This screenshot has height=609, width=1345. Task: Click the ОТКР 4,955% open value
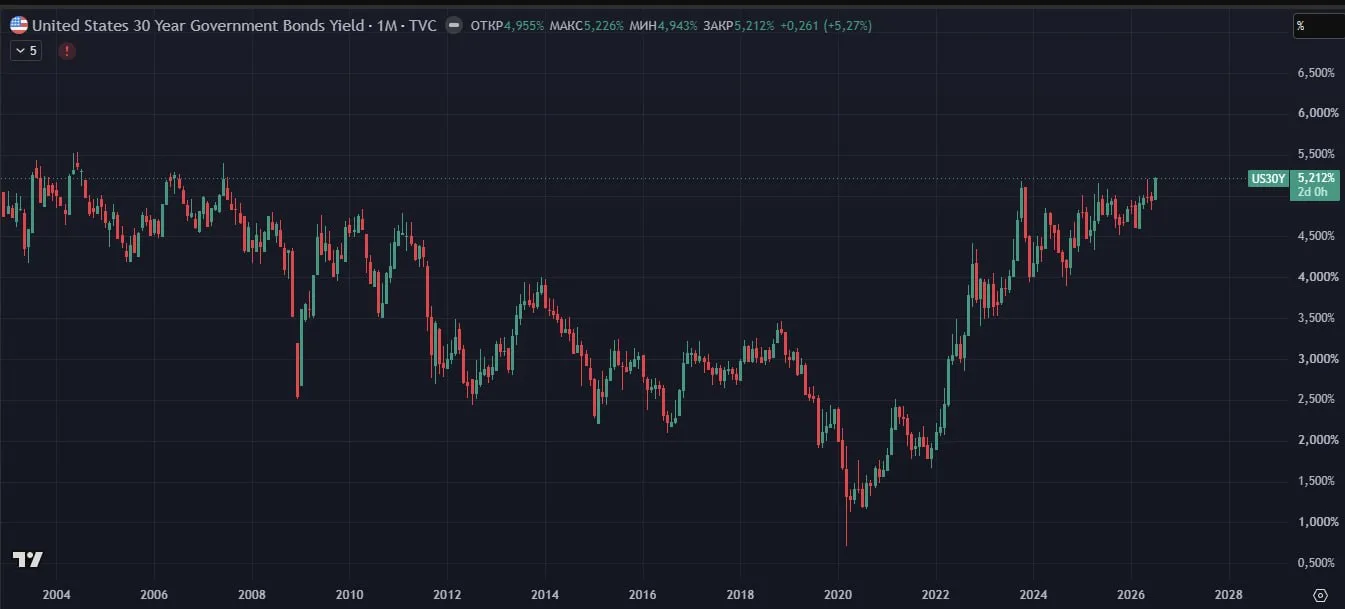pos(507,25)
